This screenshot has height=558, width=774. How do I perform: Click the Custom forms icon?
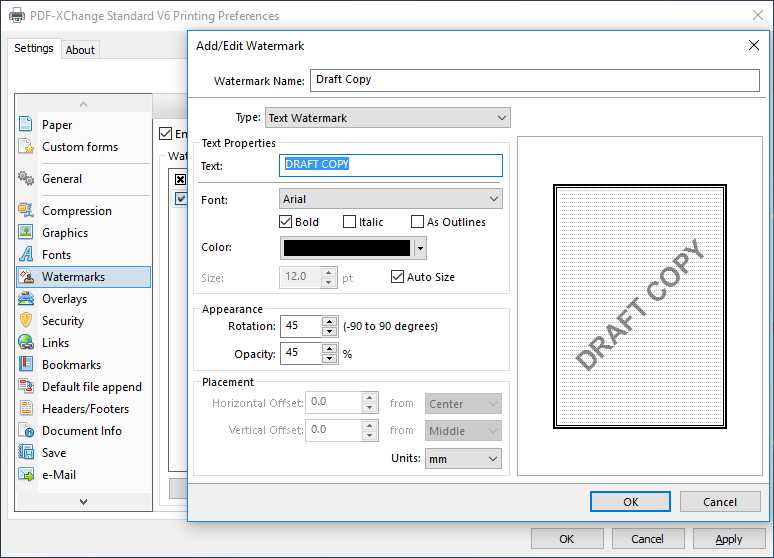[26, 146]
